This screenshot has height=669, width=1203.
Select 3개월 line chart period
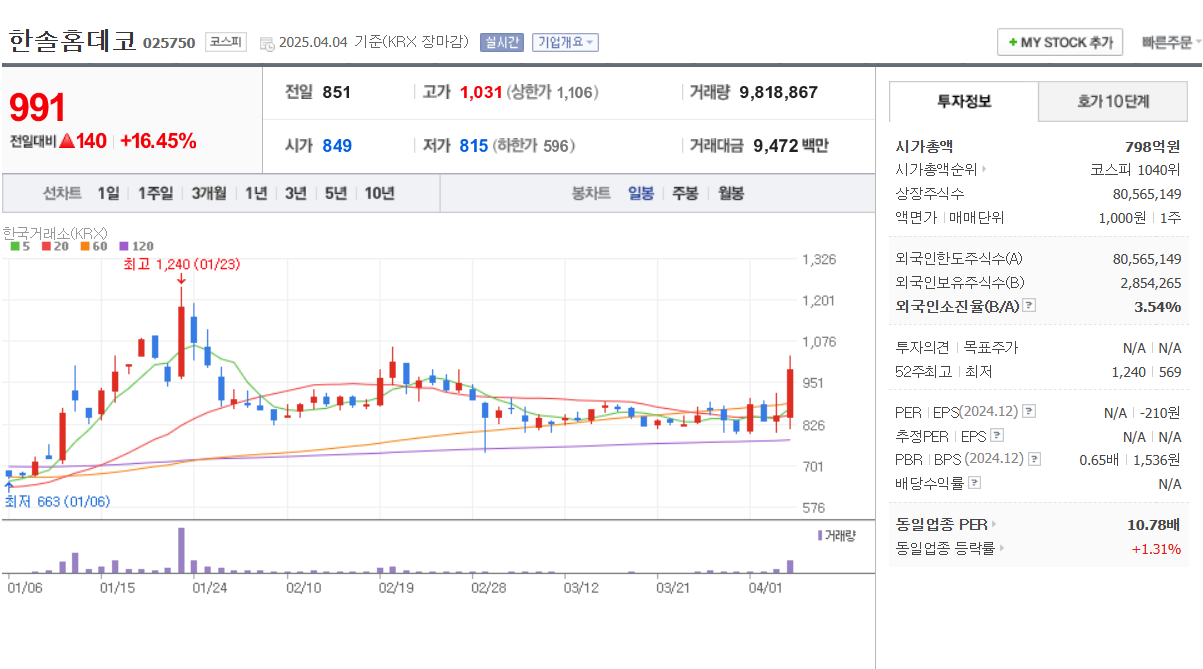tap(209, 193)
